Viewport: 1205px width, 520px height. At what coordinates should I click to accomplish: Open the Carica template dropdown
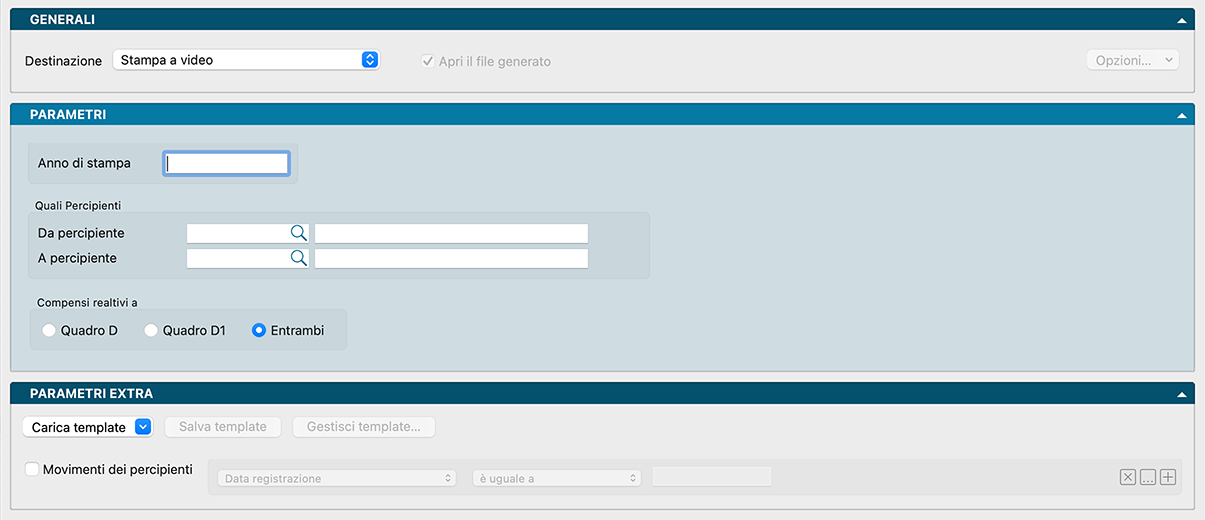coord(90,427)
